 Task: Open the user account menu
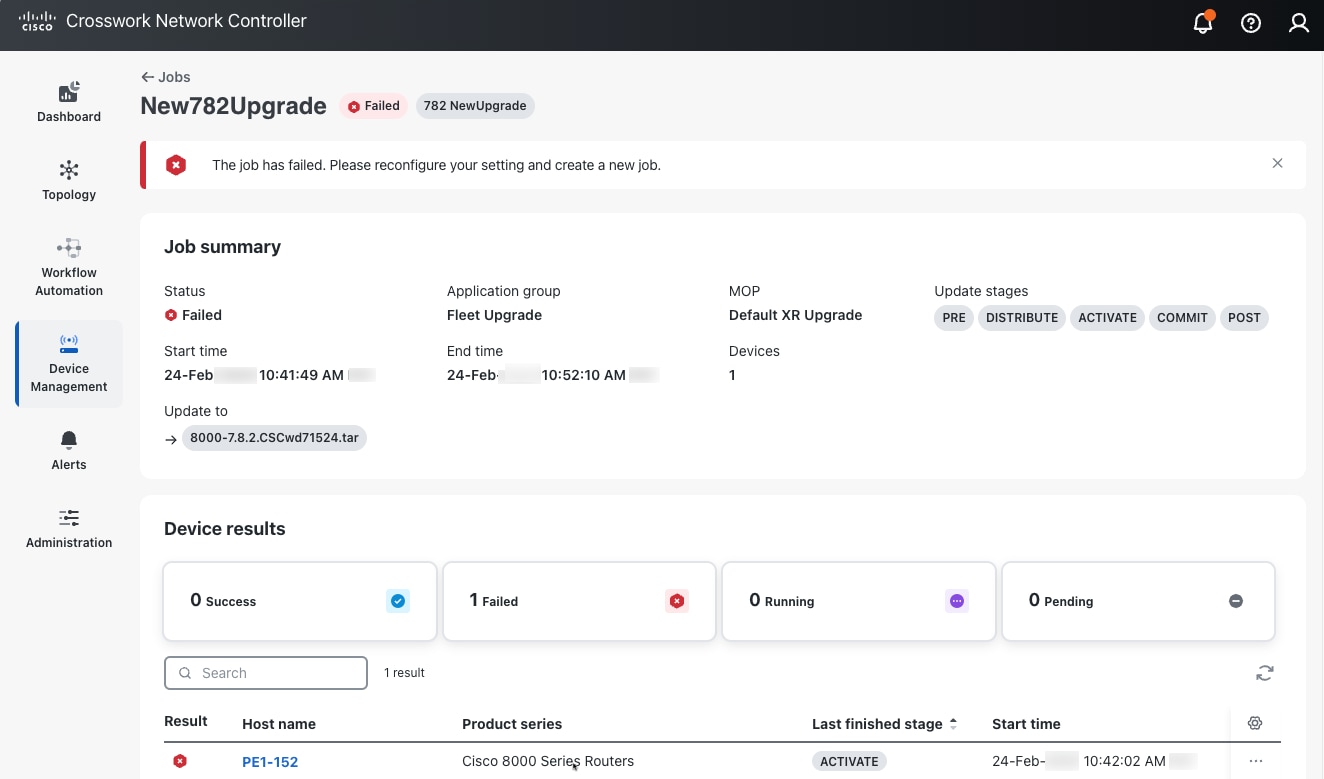(1298, 23)
